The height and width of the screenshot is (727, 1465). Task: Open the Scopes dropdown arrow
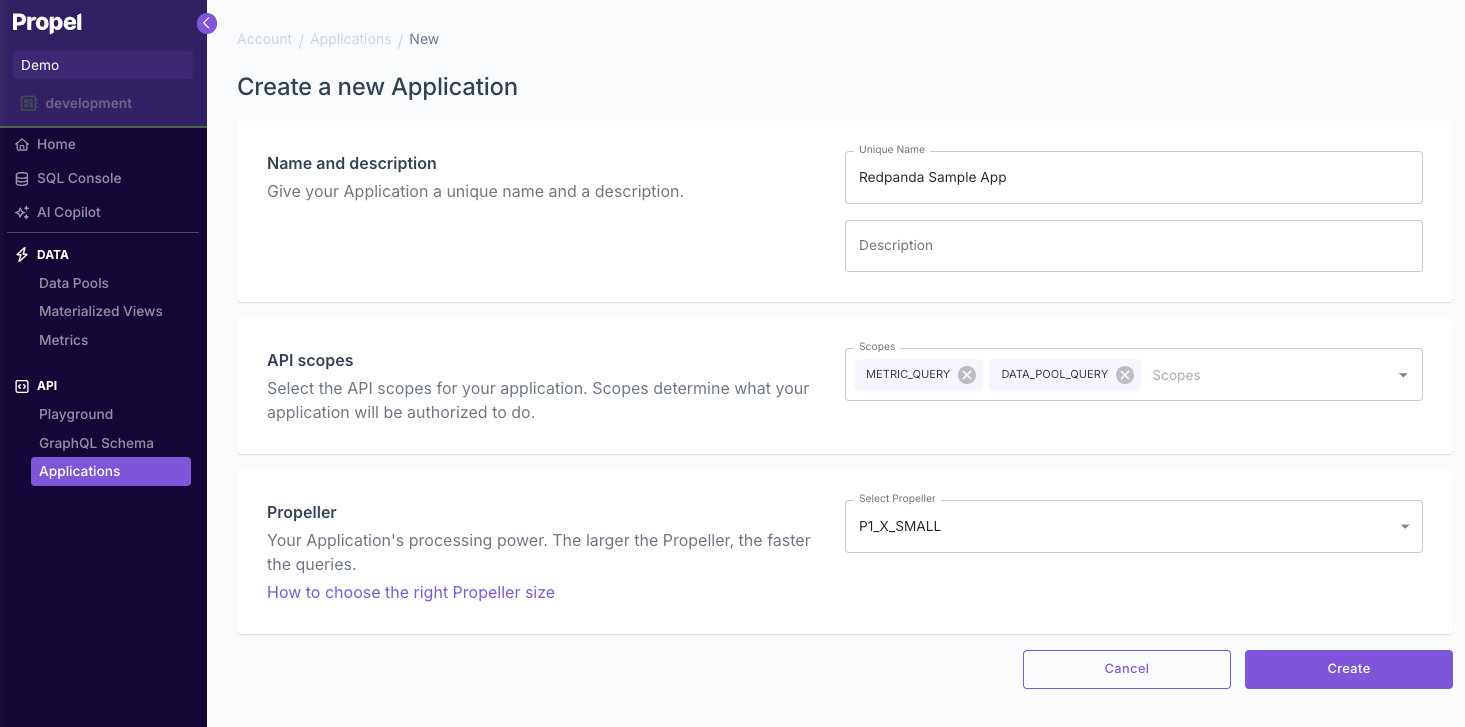click(1403, 375)
